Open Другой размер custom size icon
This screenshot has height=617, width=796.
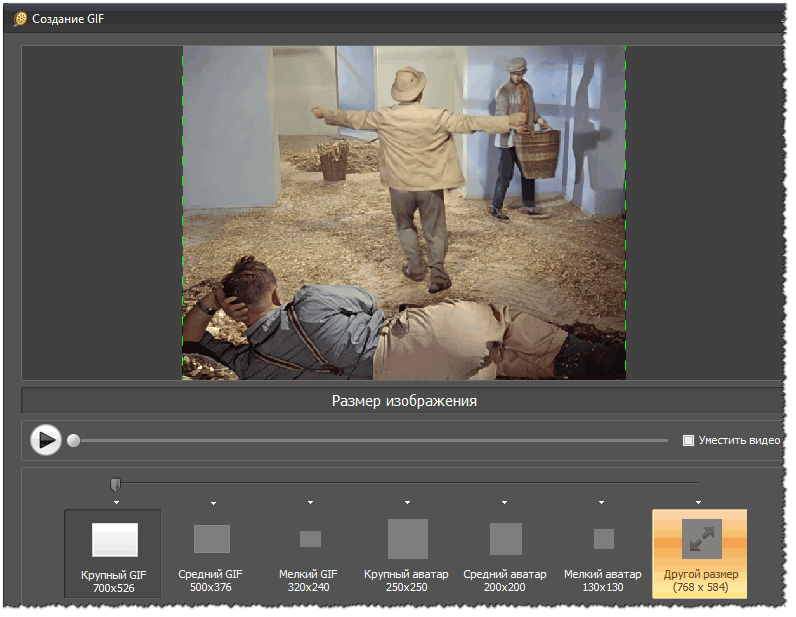tap(701, 539)
